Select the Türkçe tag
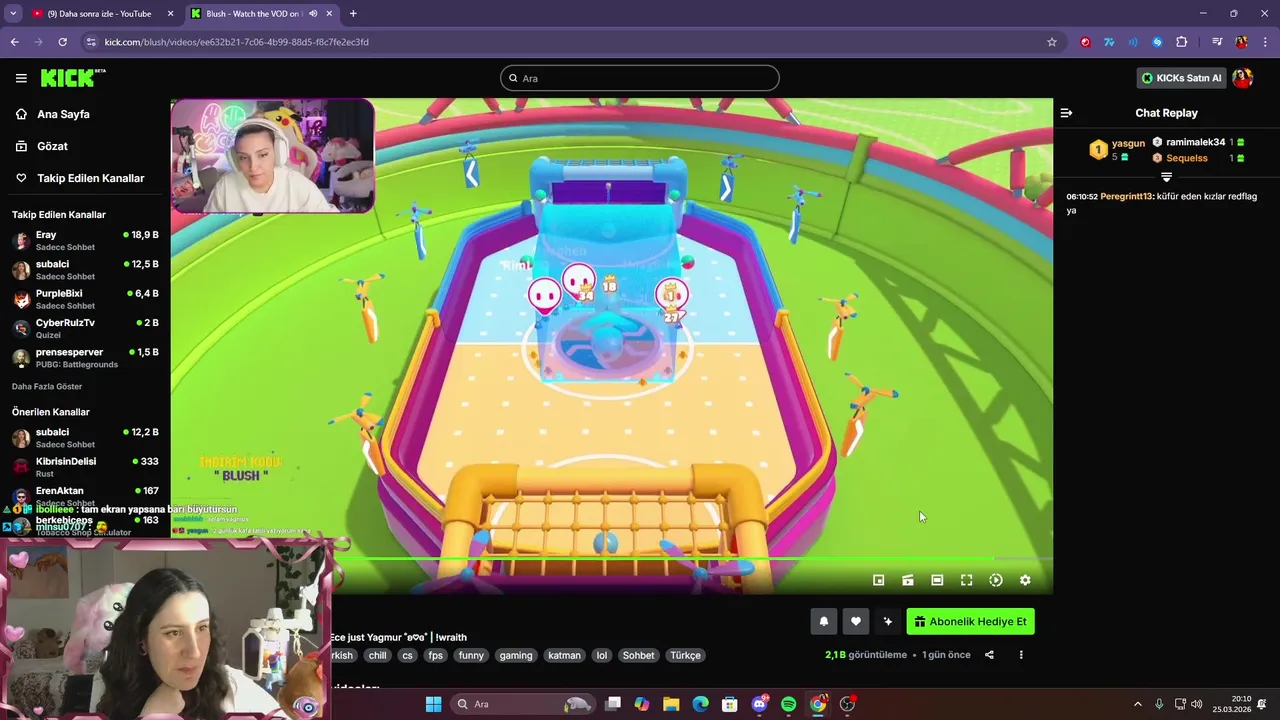 685,656
